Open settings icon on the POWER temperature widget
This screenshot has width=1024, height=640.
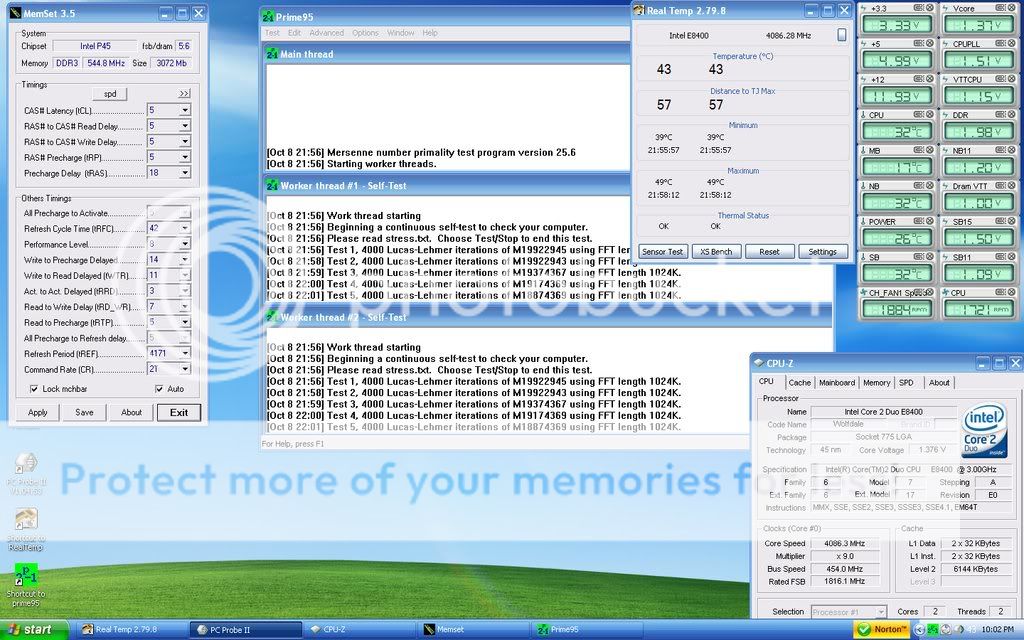pos(918,221)
